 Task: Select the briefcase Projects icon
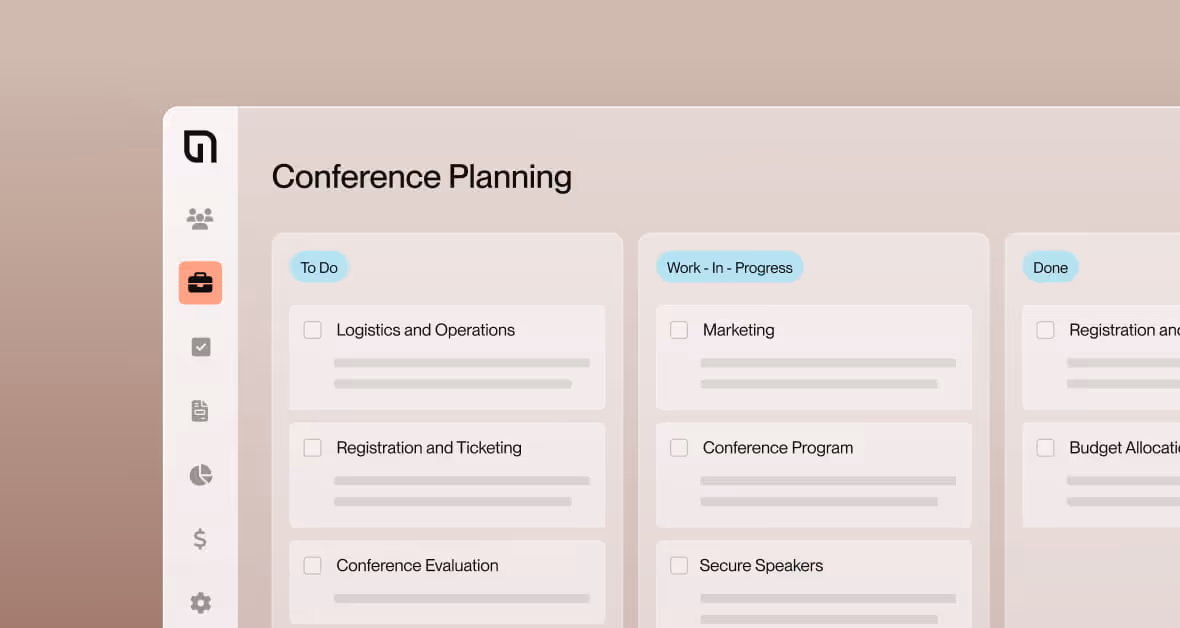pyautogui.click(x=200, y=282)
